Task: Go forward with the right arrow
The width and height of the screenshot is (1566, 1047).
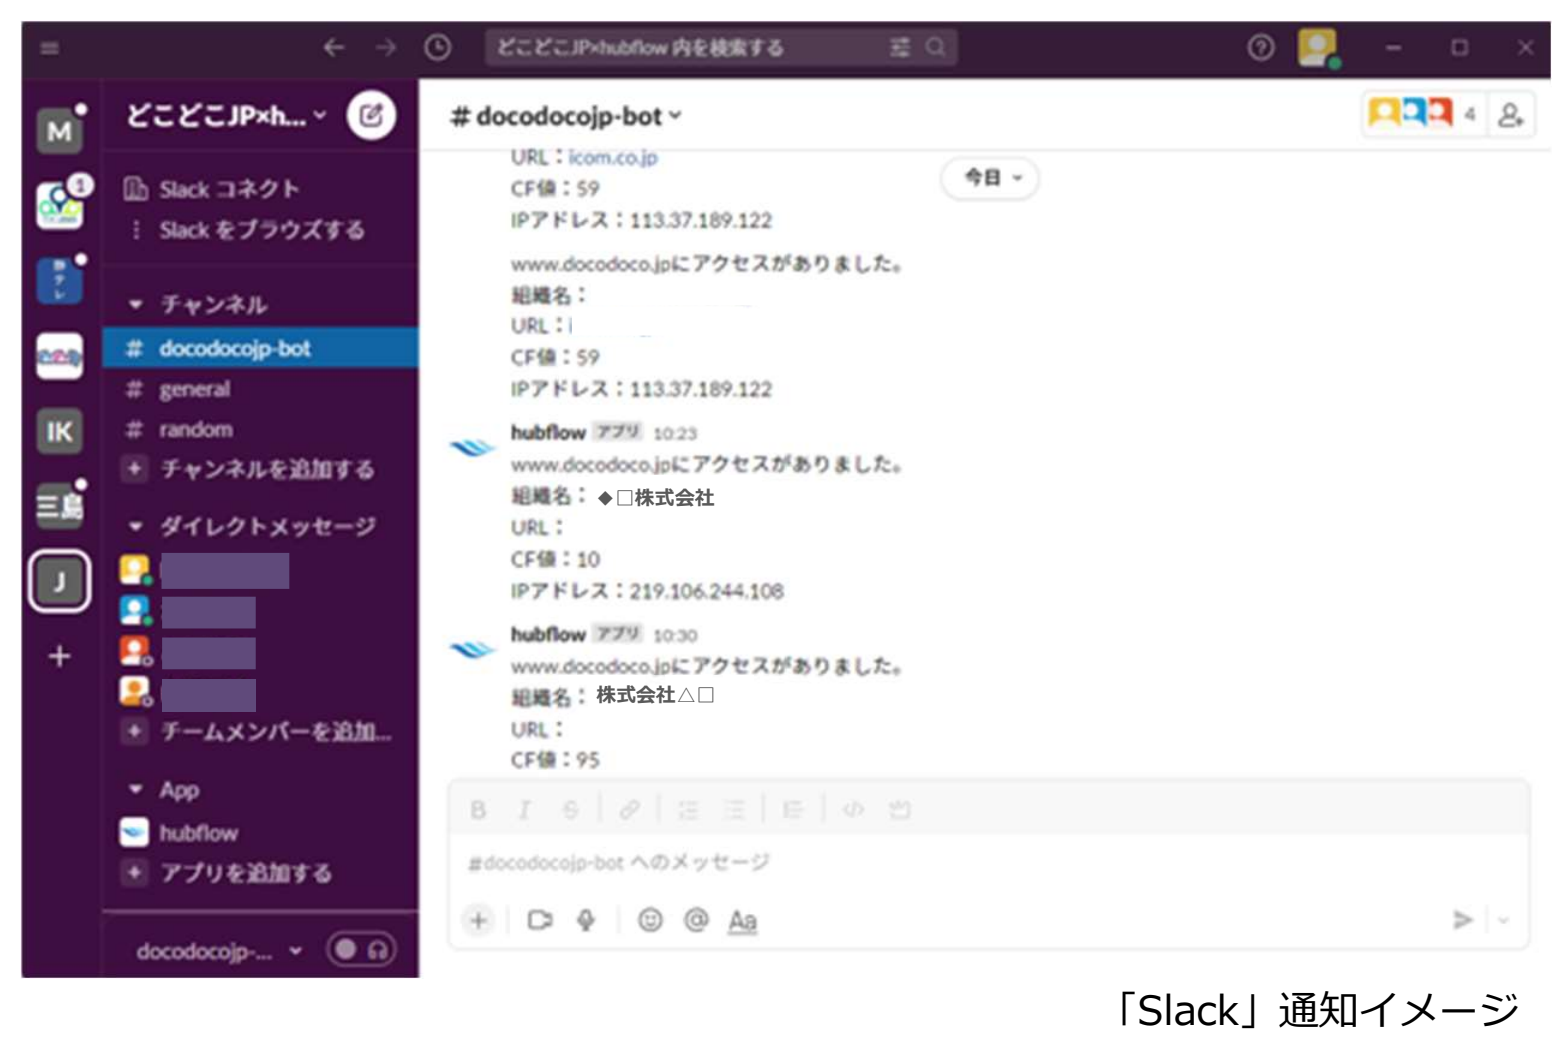Action: tap(386, 47)
